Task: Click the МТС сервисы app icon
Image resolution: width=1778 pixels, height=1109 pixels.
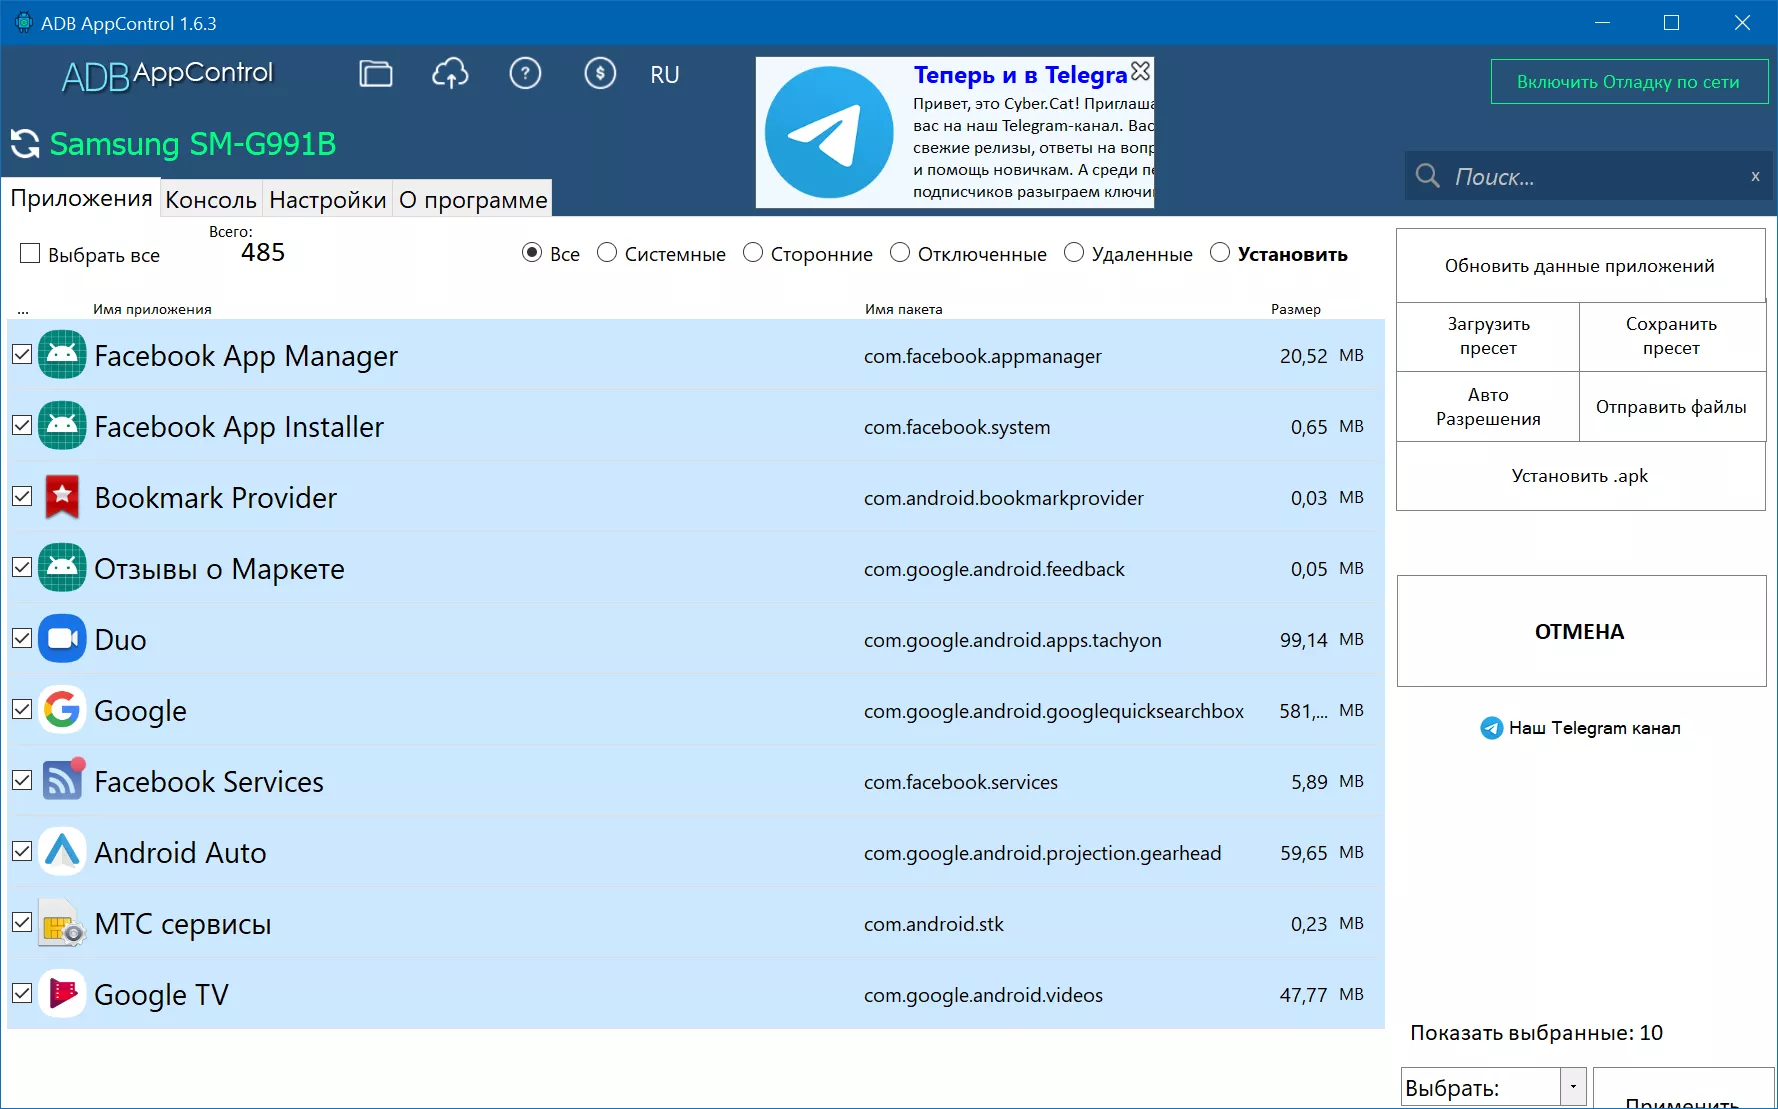Action: pos(62,923)
